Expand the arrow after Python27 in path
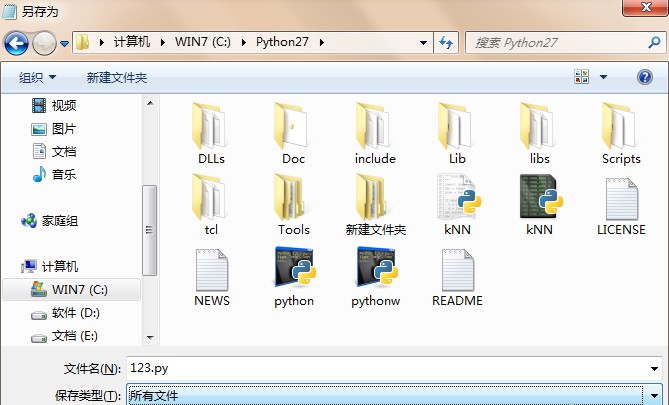The height and width of the screenshot is (405, 669). coord(321,42)
